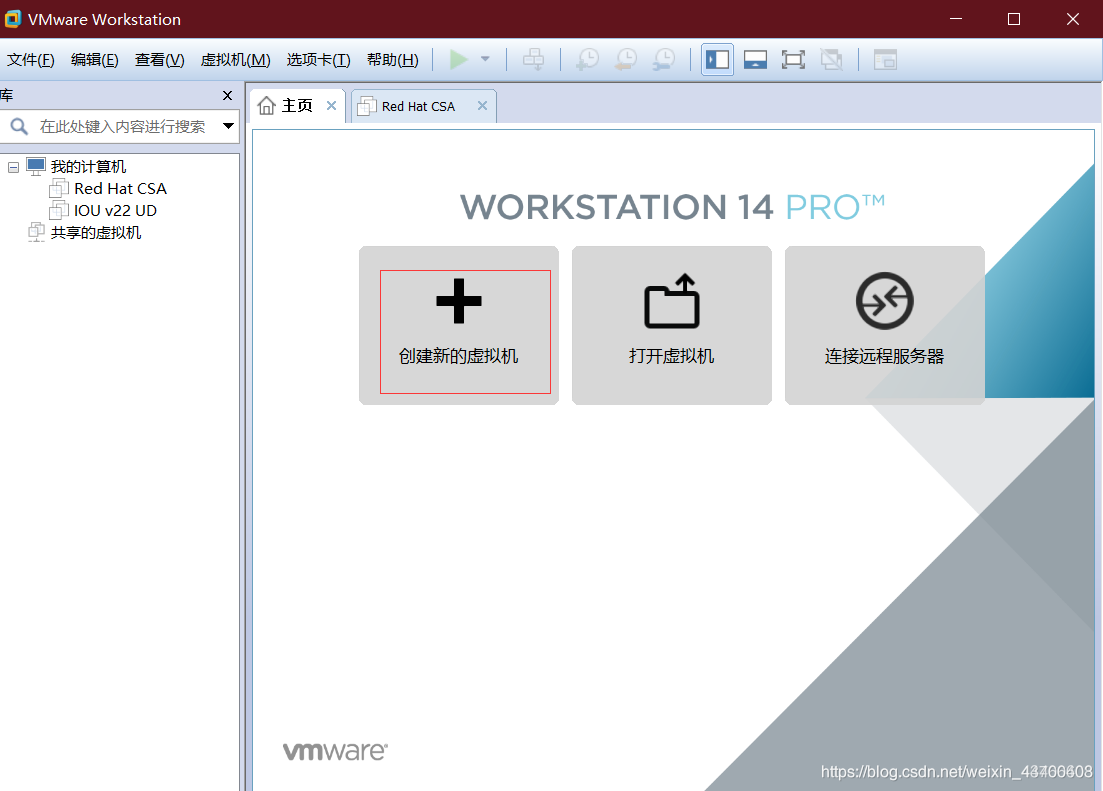
Task: Click the Unity mode toolbar icon
Action: click(831, 60)
